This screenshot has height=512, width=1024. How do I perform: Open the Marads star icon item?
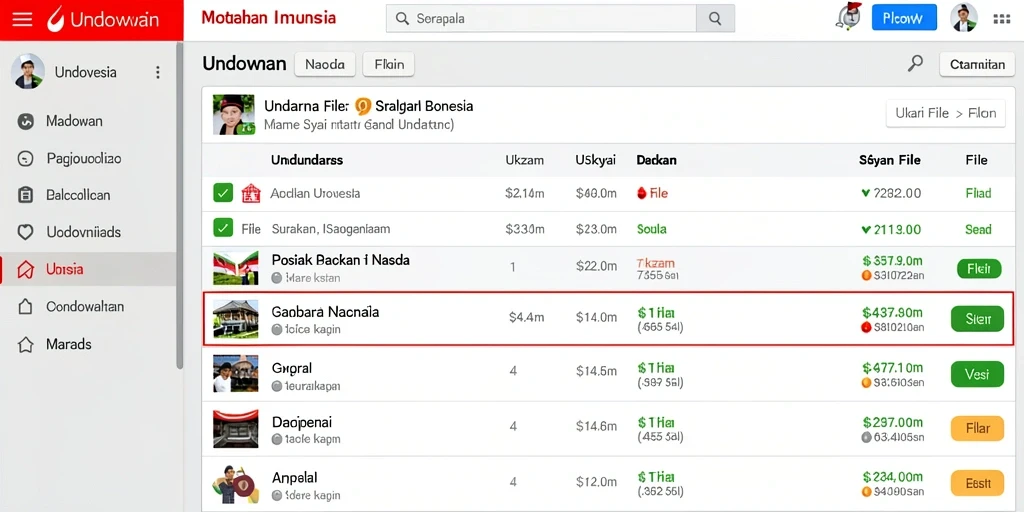[25, 344]
